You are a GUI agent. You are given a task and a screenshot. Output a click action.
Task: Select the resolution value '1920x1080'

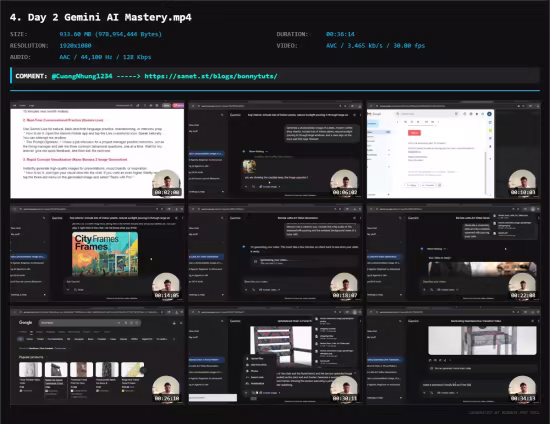point(75,46)
